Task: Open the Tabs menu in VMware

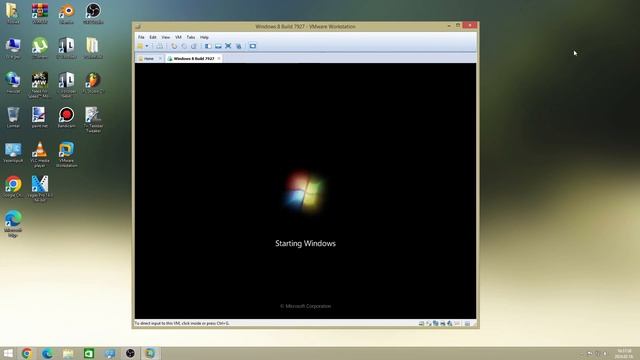Action: click(x=191, y=37)
